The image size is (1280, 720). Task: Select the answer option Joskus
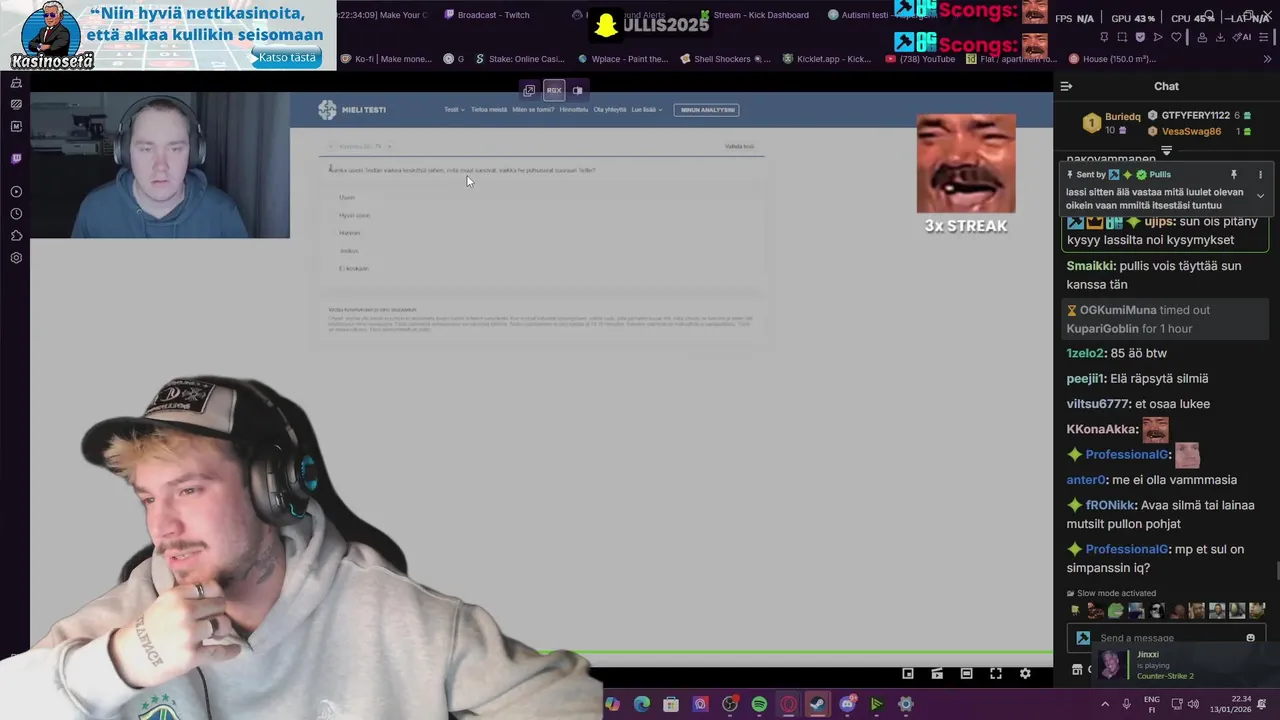tap(348, 251)
